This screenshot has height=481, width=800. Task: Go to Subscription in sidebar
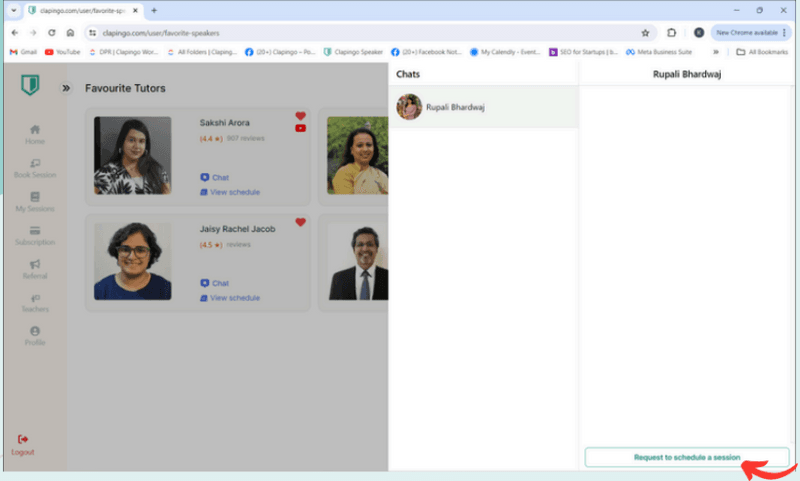click(35, 232)
